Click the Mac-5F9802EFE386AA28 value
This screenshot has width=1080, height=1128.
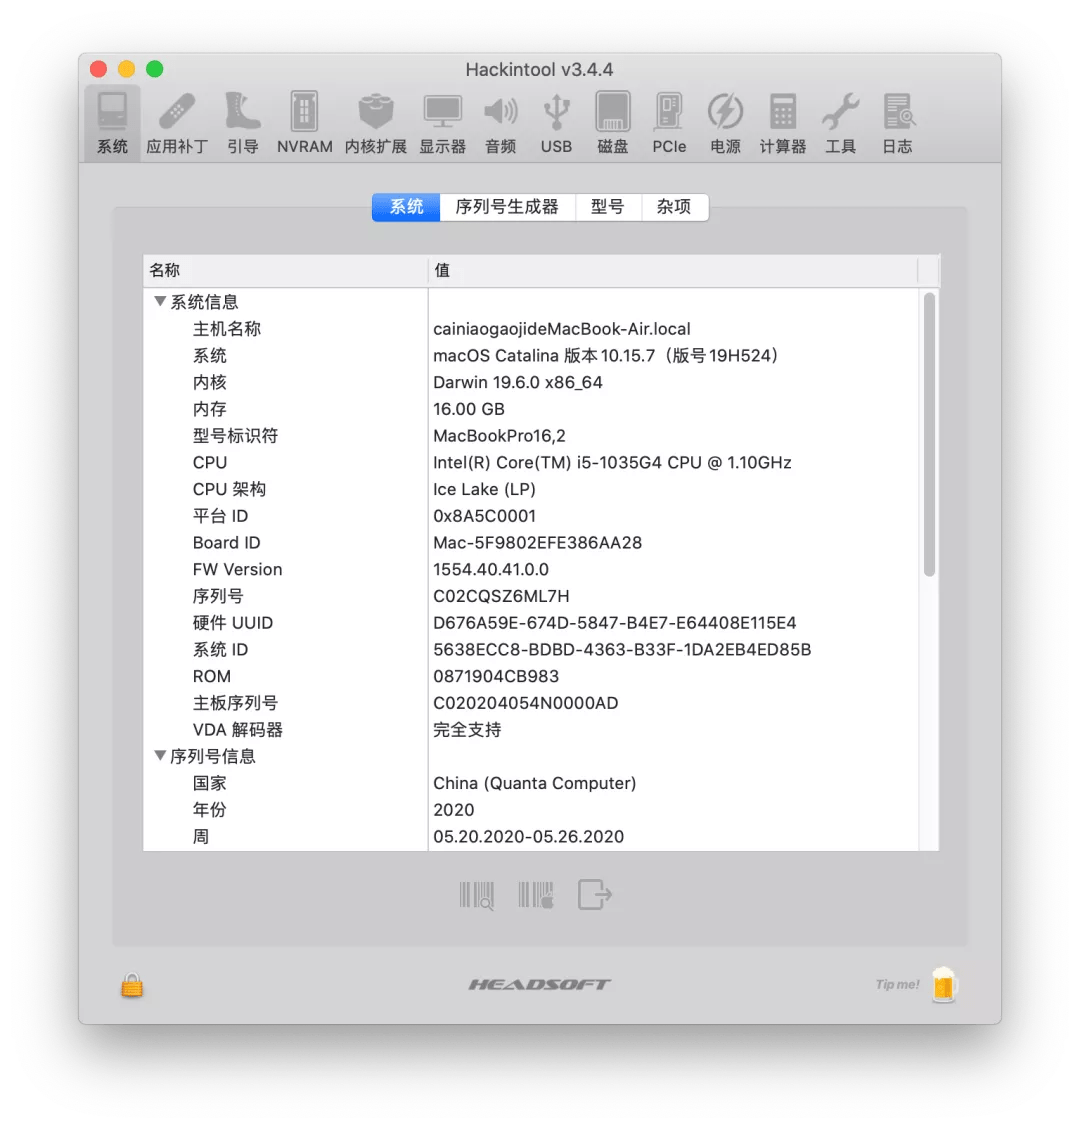coord(537,542)
